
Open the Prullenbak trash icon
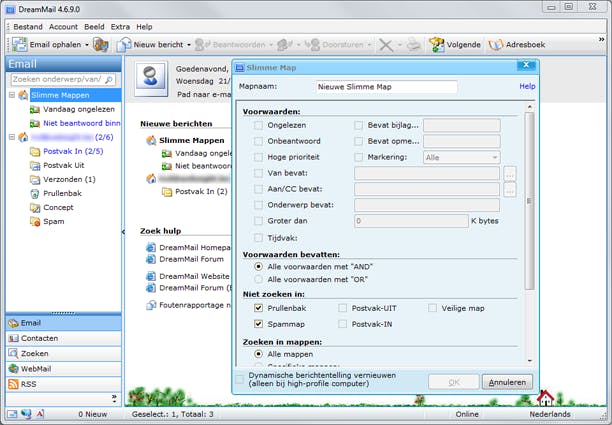[35, 194]
